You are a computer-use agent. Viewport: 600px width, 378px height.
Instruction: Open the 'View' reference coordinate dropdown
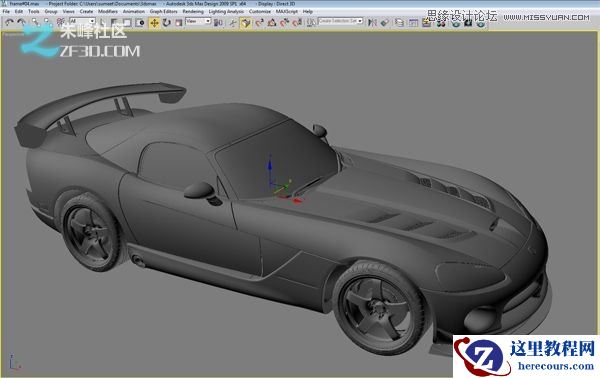pyautogui.click(x=198, y=21)
